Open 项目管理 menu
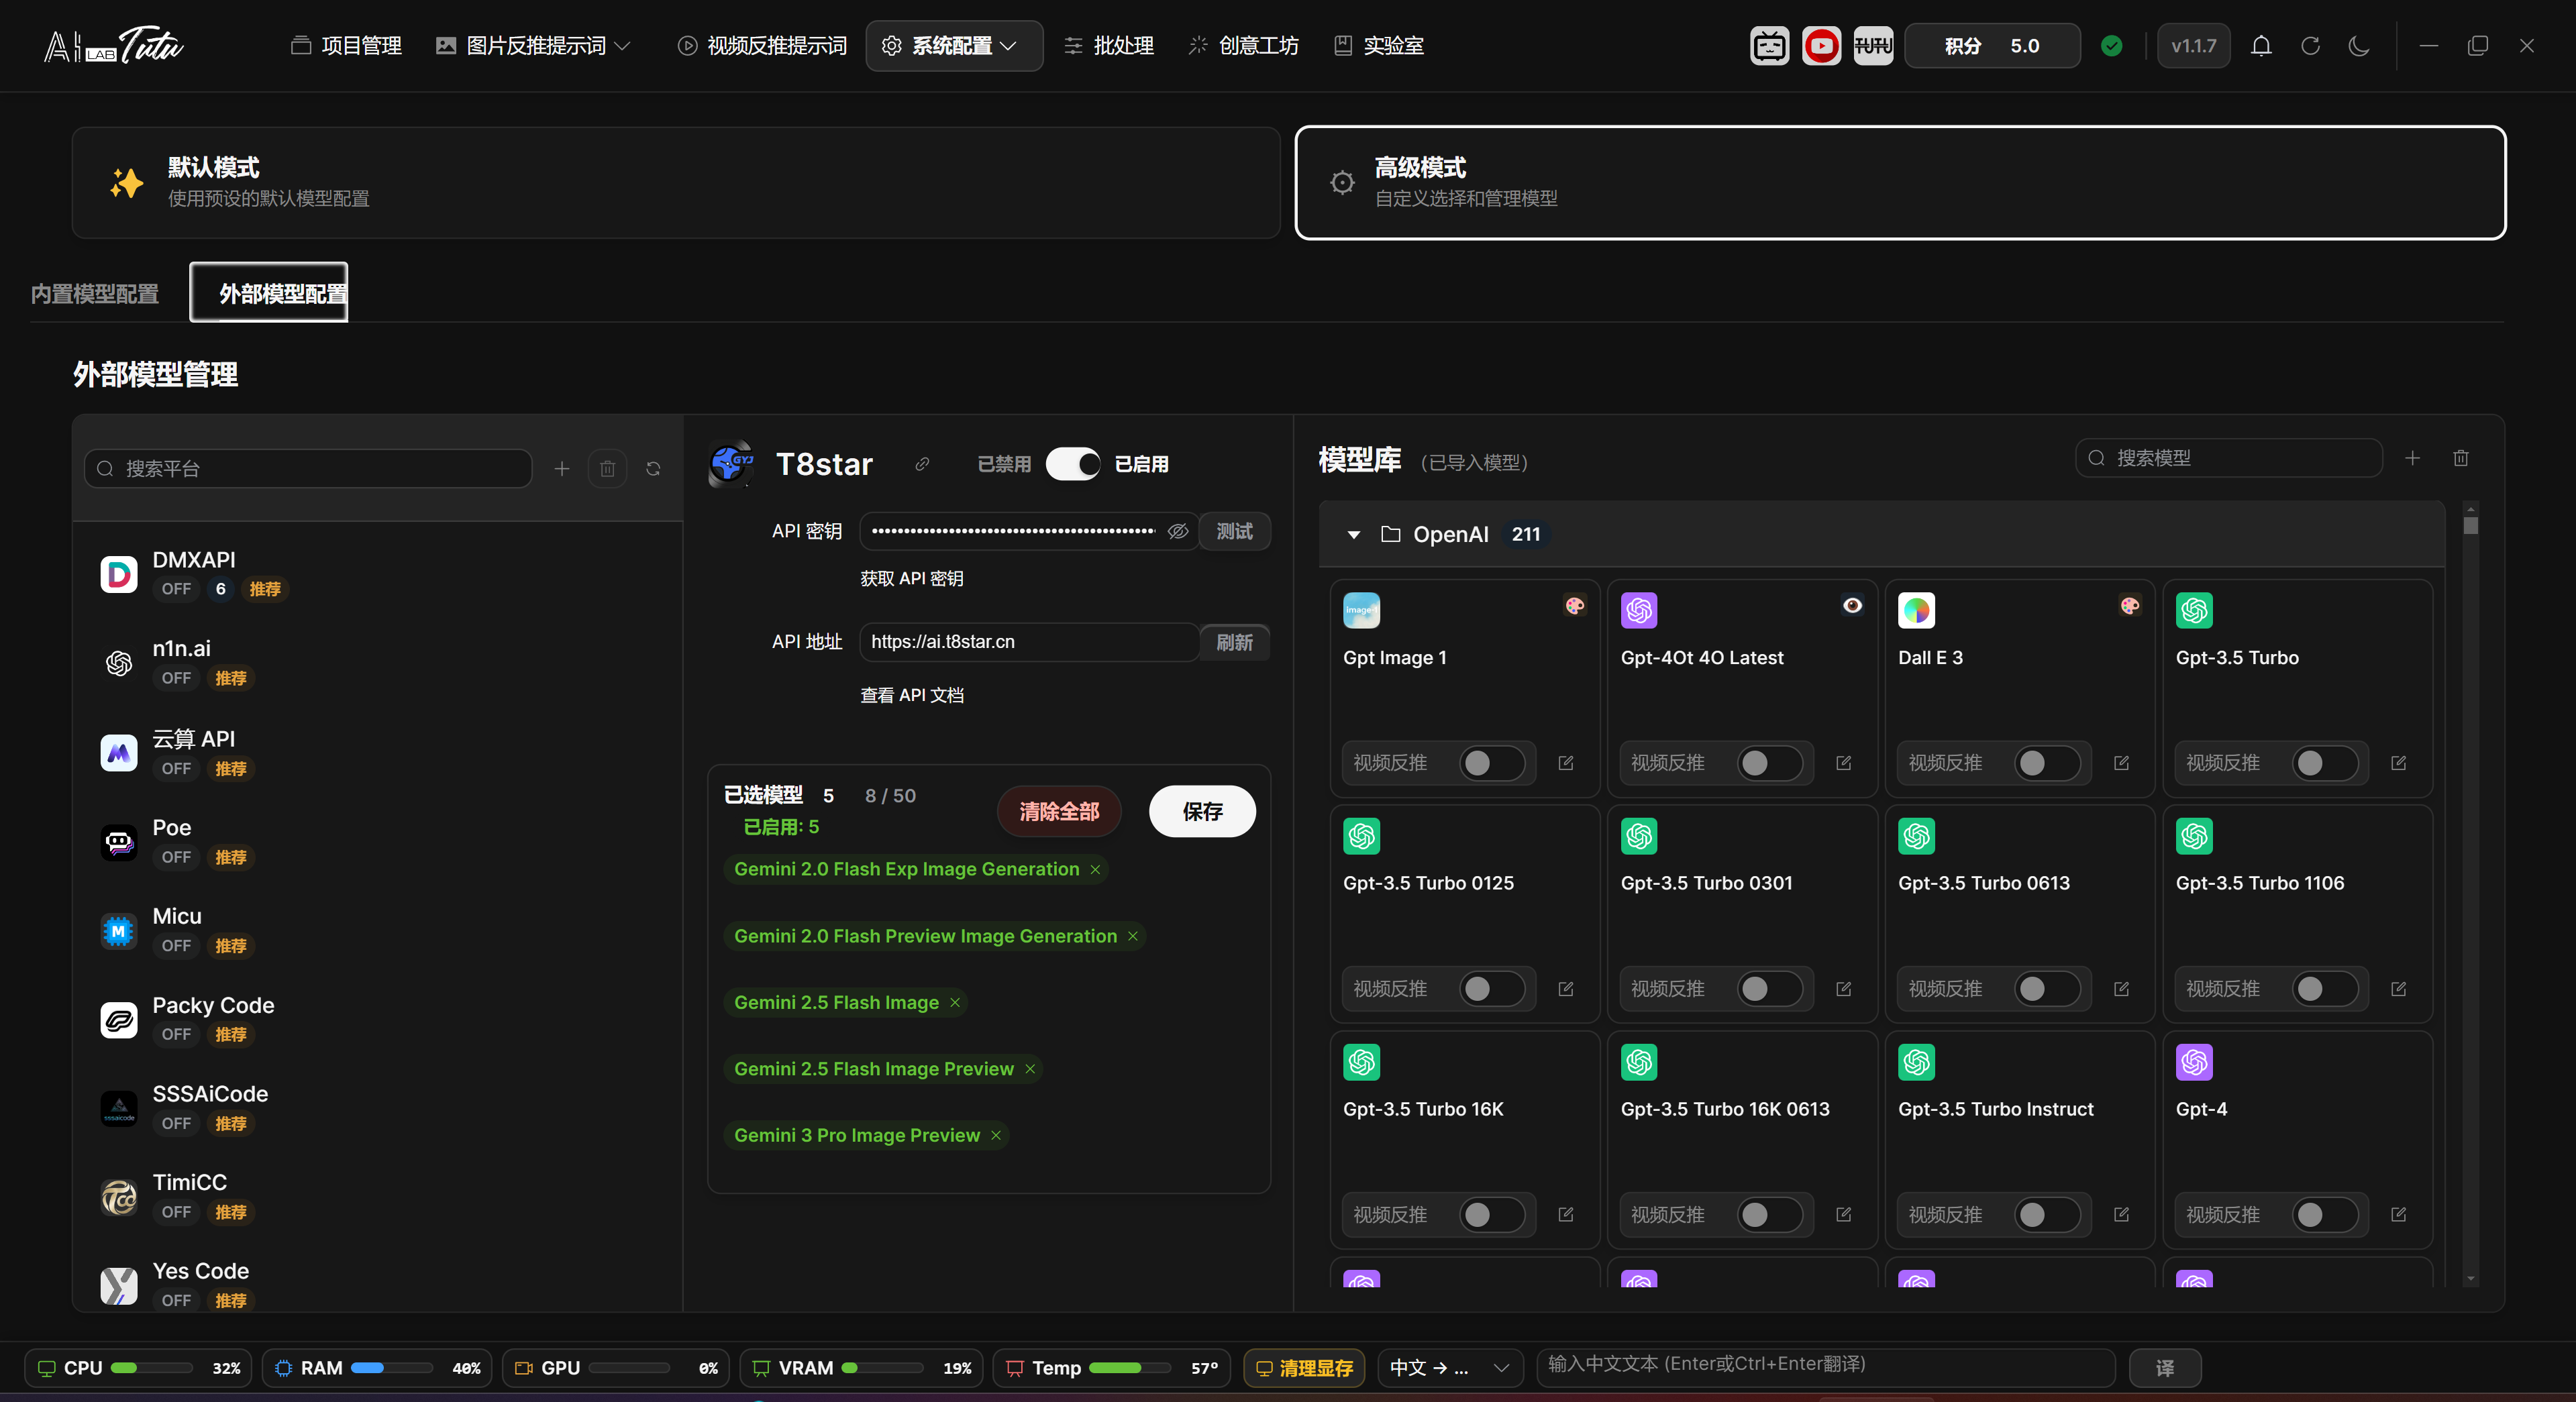Viewport: 2576px width, 1402px height. click(x=346, y=46)
